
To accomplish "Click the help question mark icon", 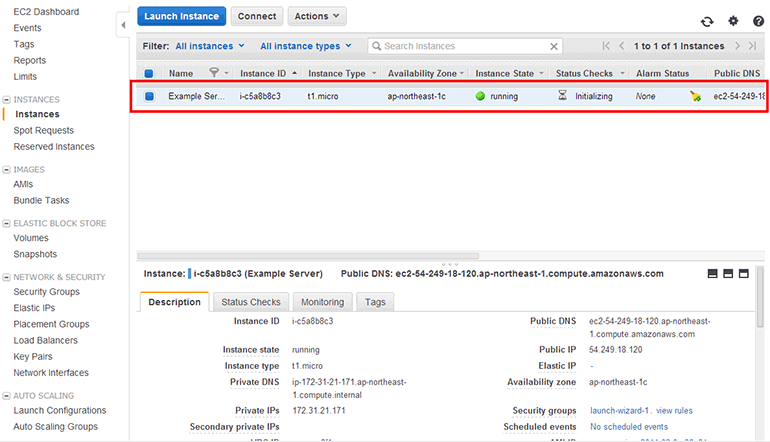I will (x=758, y=21).
